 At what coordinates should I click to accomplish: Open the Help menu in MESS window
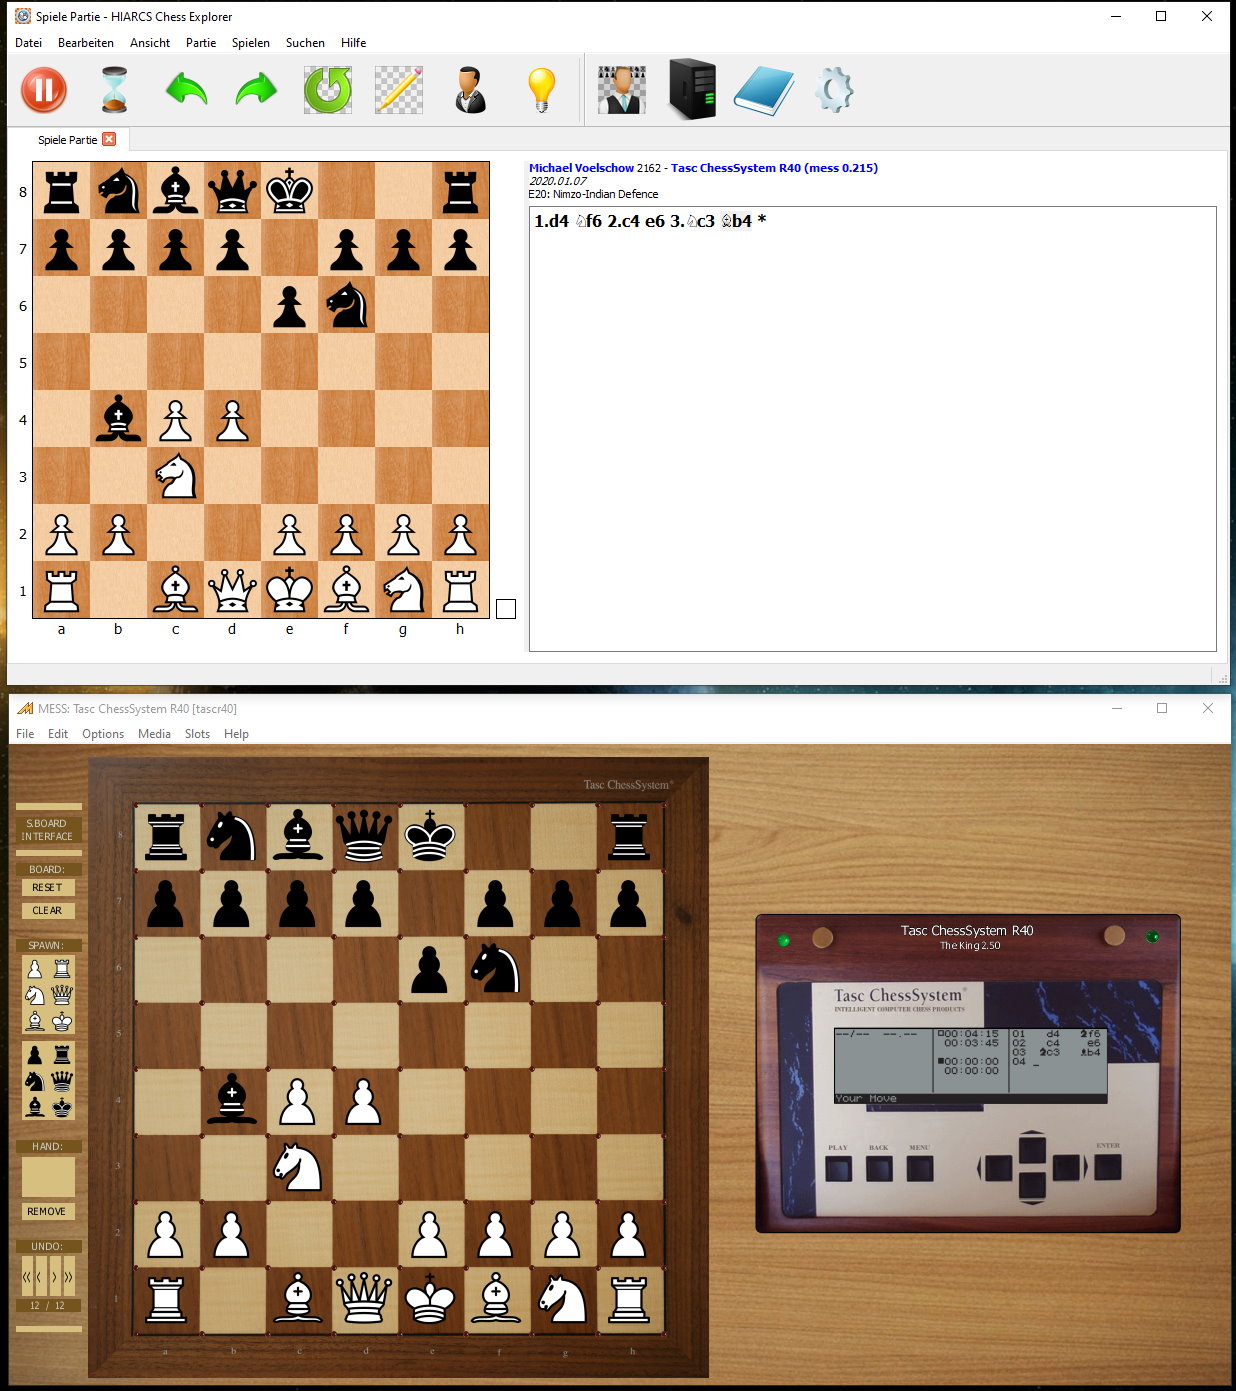coord(236,734)
